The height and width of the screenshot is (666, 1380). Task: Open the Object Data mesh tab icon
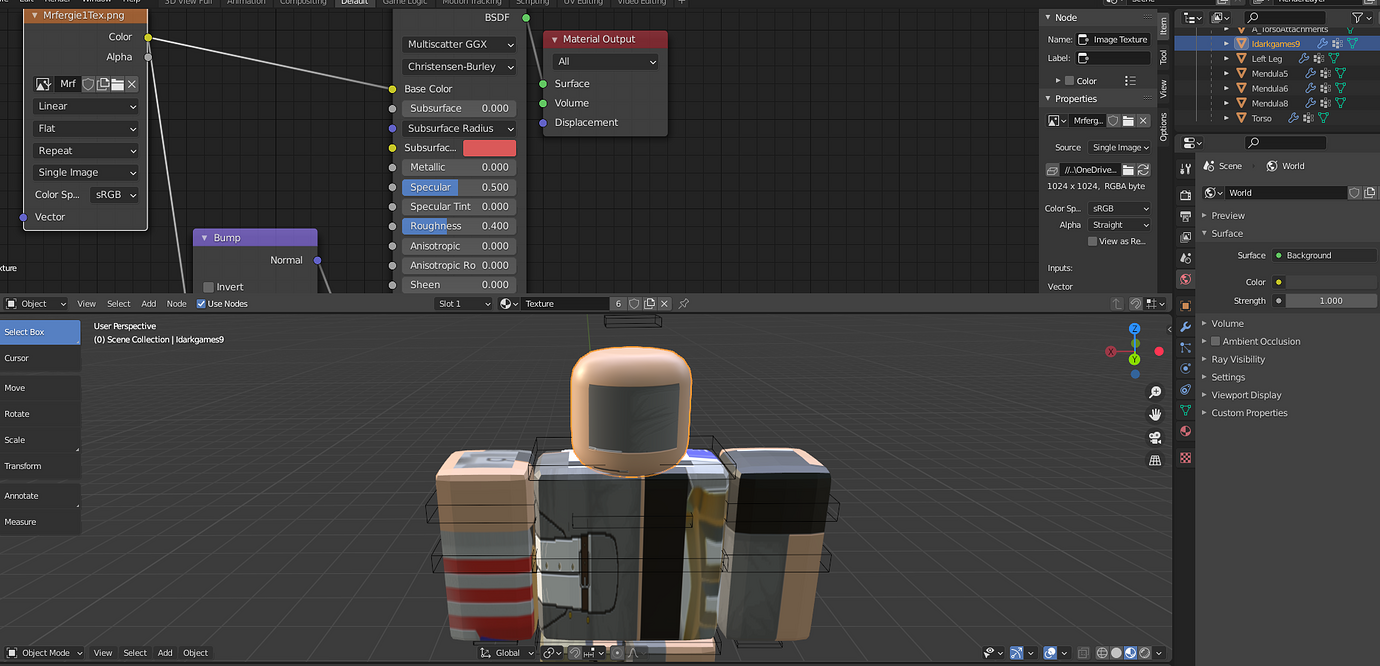[1185, 410]
